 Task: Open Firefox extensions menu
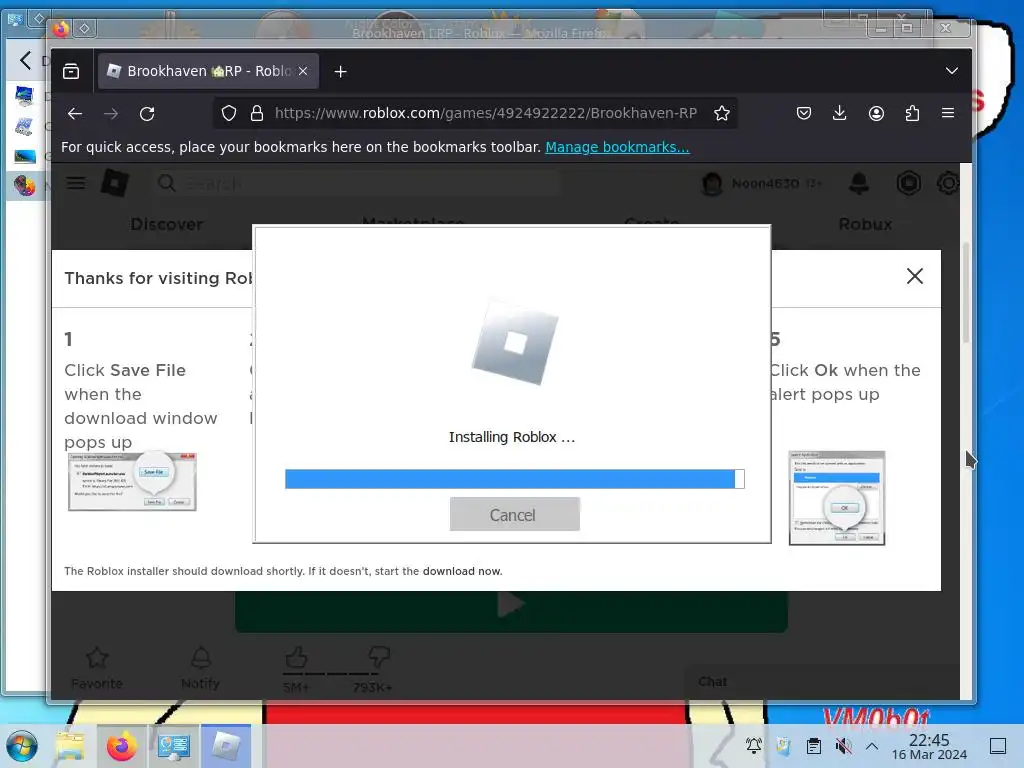coord(912,114)
